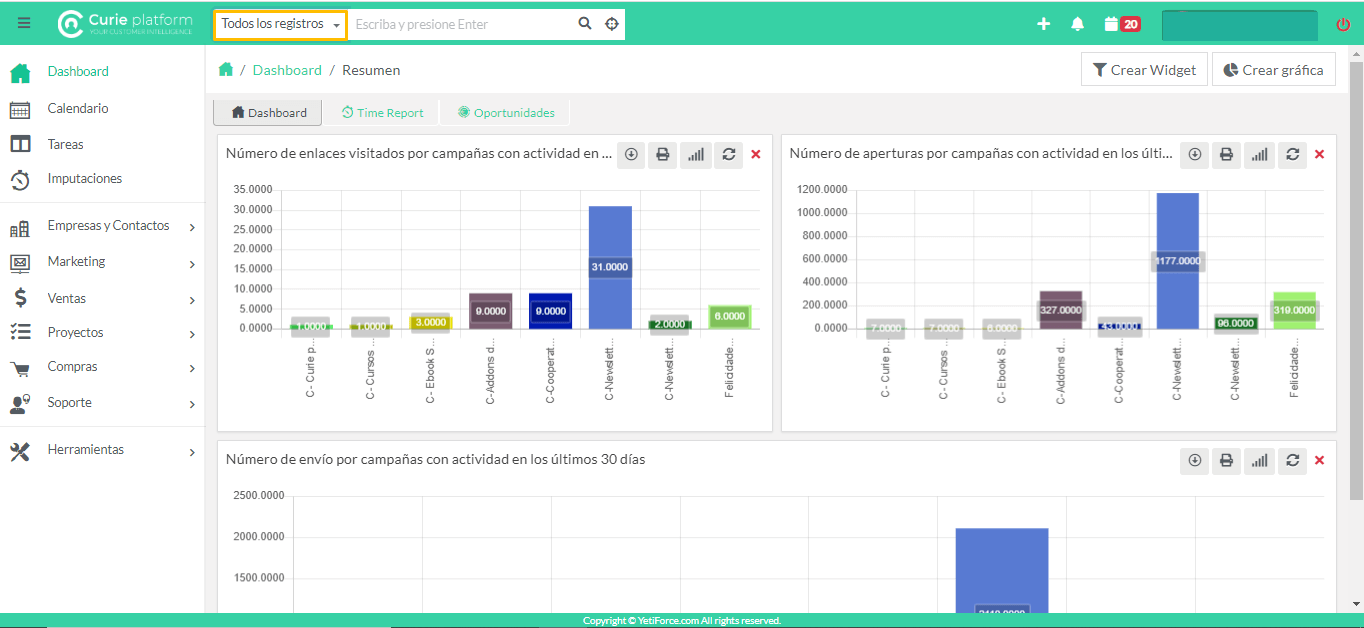Print the 'enlaces visitados' widget

pyautogui.click(x=662, y=154)
